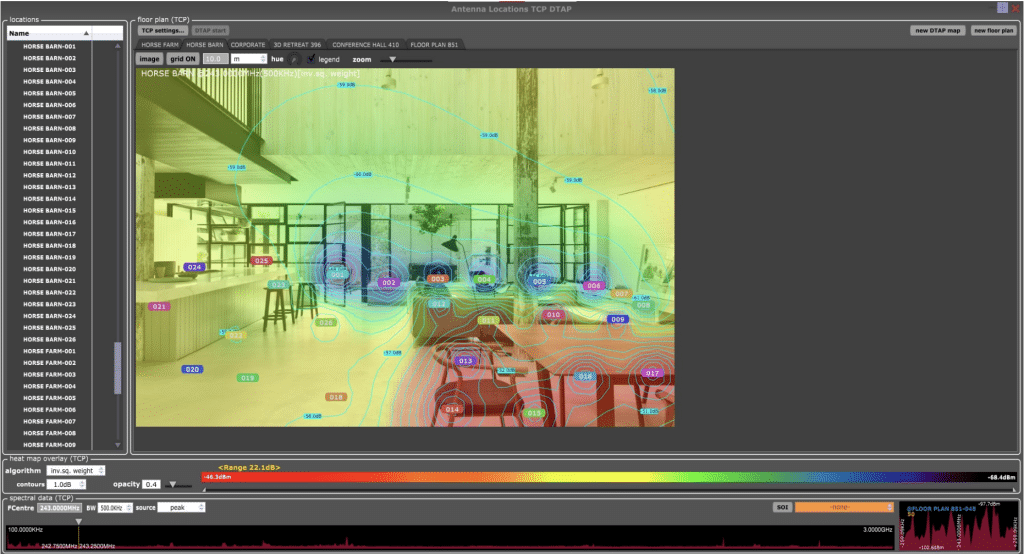Select antenna marker 024 on the heat map

(x=194, y=267)
